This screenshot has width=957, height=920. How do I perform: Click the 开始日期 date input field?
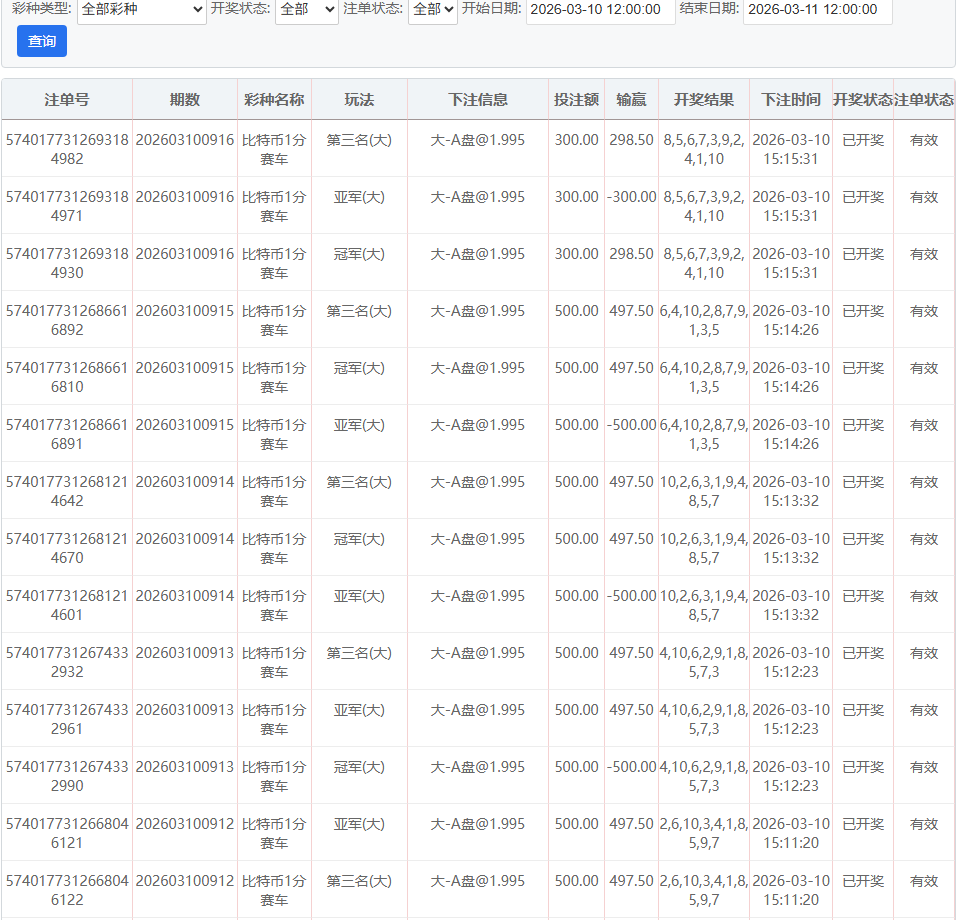click(600, 10)
